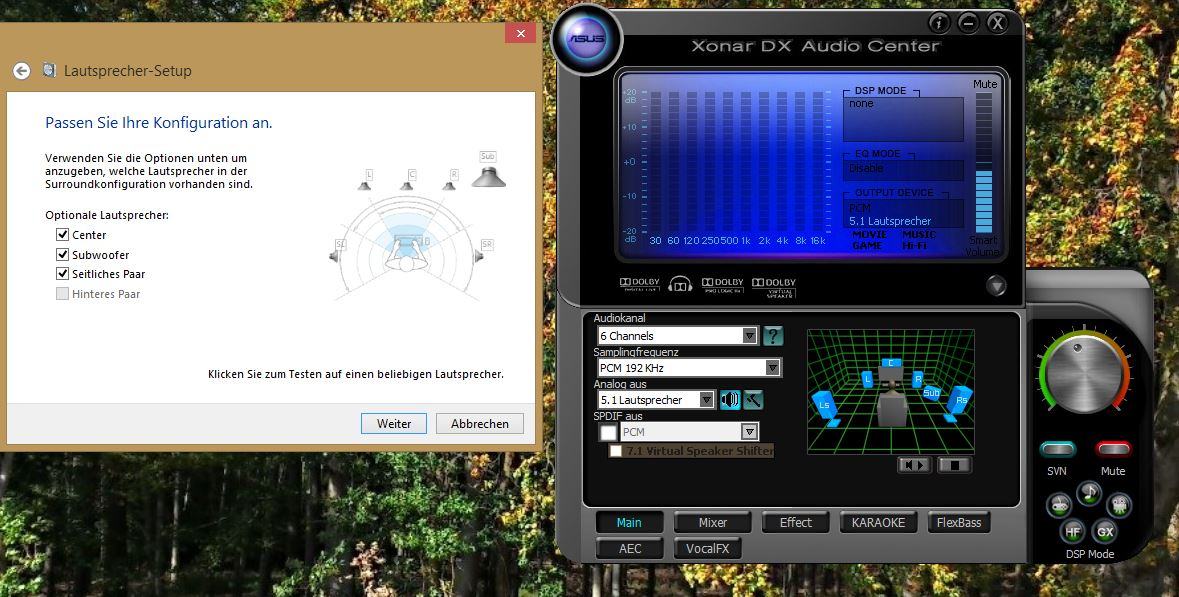Enable HF DSP mode
The image size is (1179, 597).
click(1073, 532)
